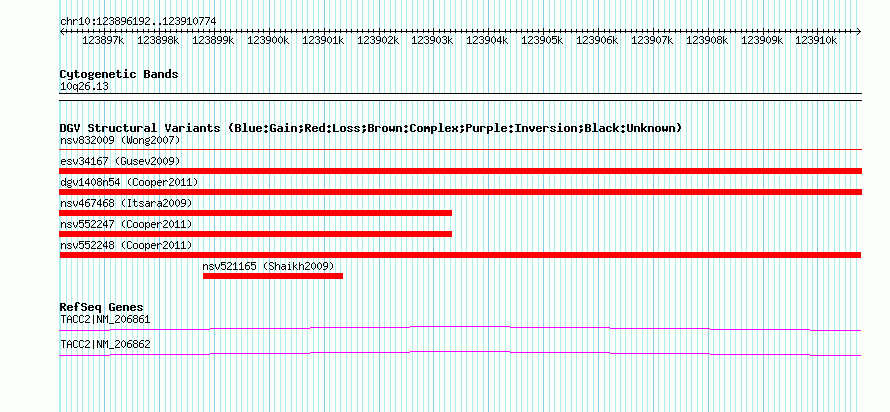Click the 123902k ruler position
Screen dimensions: 890x412
(x=378, y=41)
